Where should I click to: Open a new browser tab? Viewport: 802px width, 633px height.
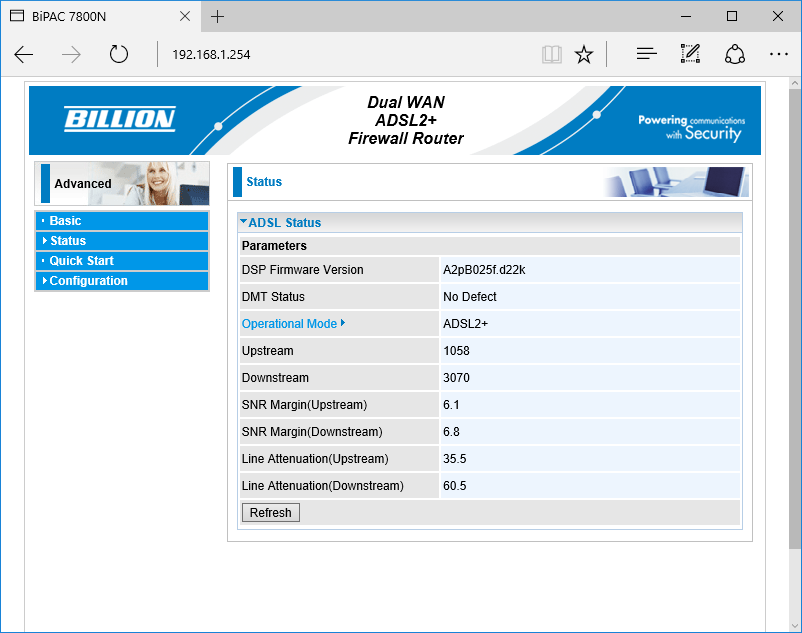[217, 16]
